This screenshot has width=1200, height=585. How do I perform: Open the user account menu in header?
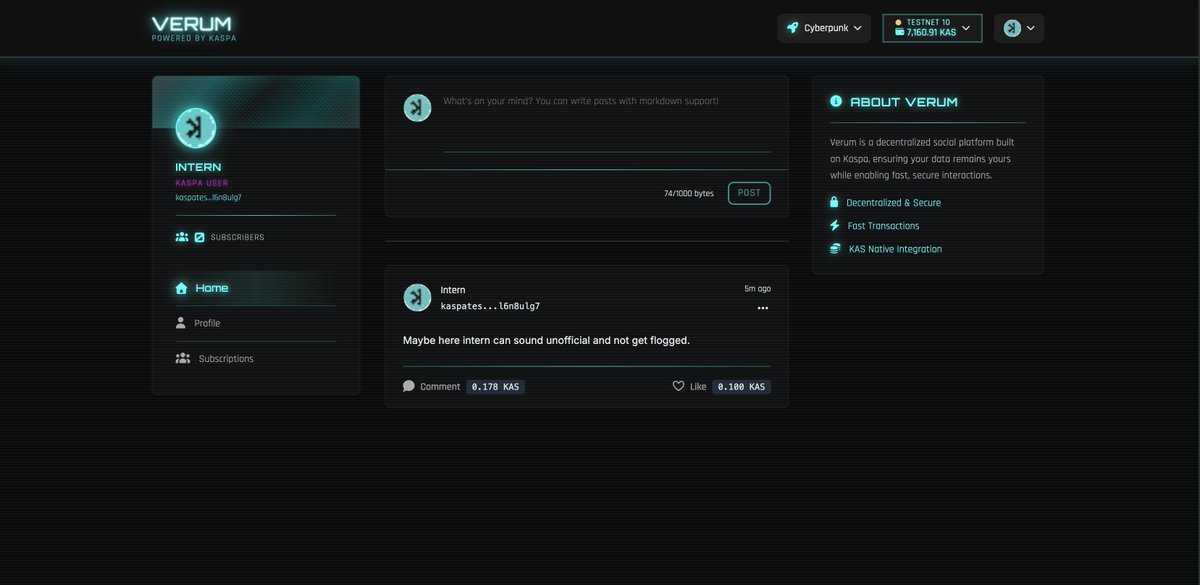click(x=1019, y=28)
